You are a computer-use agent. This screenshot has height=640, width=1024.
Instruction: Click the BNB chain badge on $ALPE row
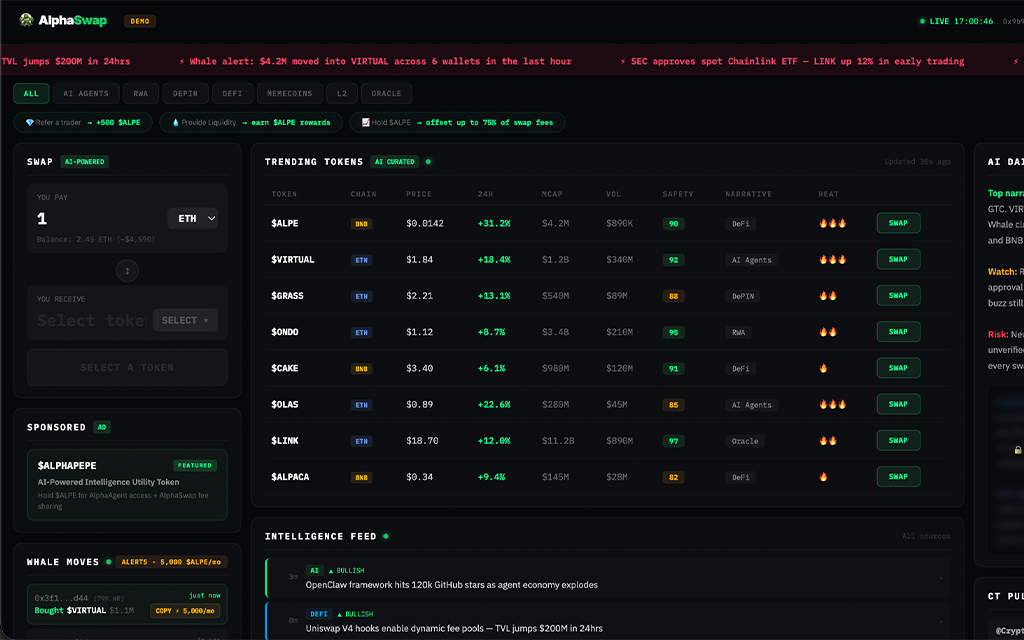(x=360, y=223)
